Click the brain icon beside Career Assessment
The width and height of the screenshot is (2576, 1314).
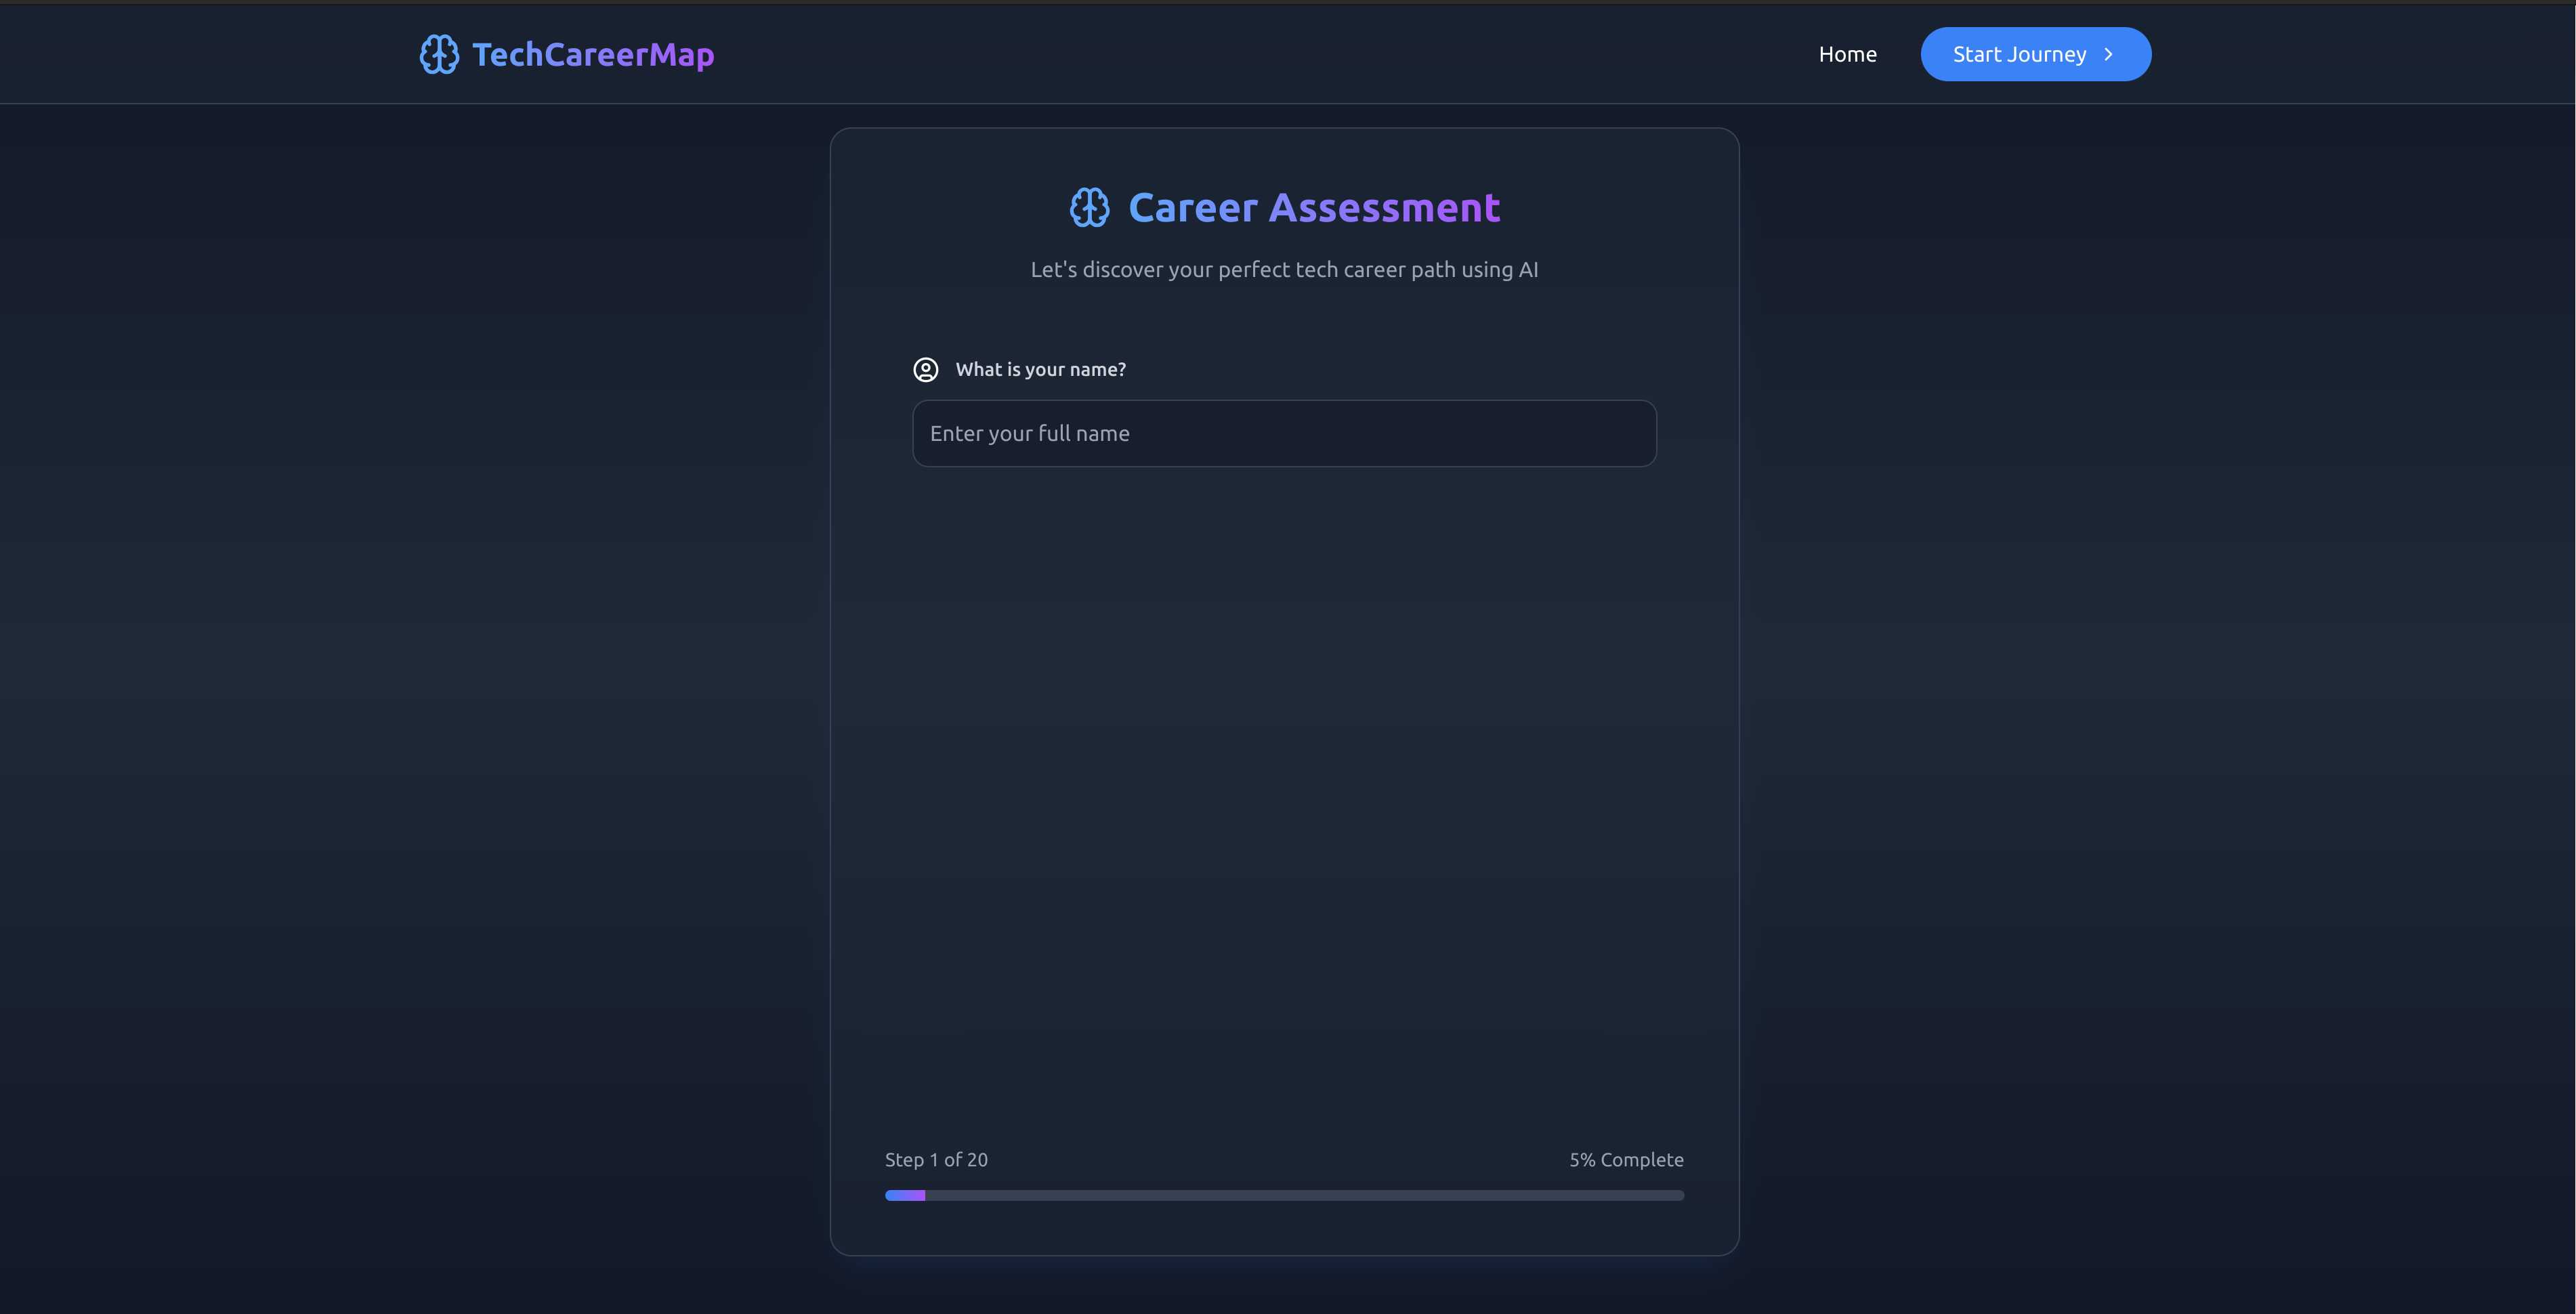point(1089,208)
